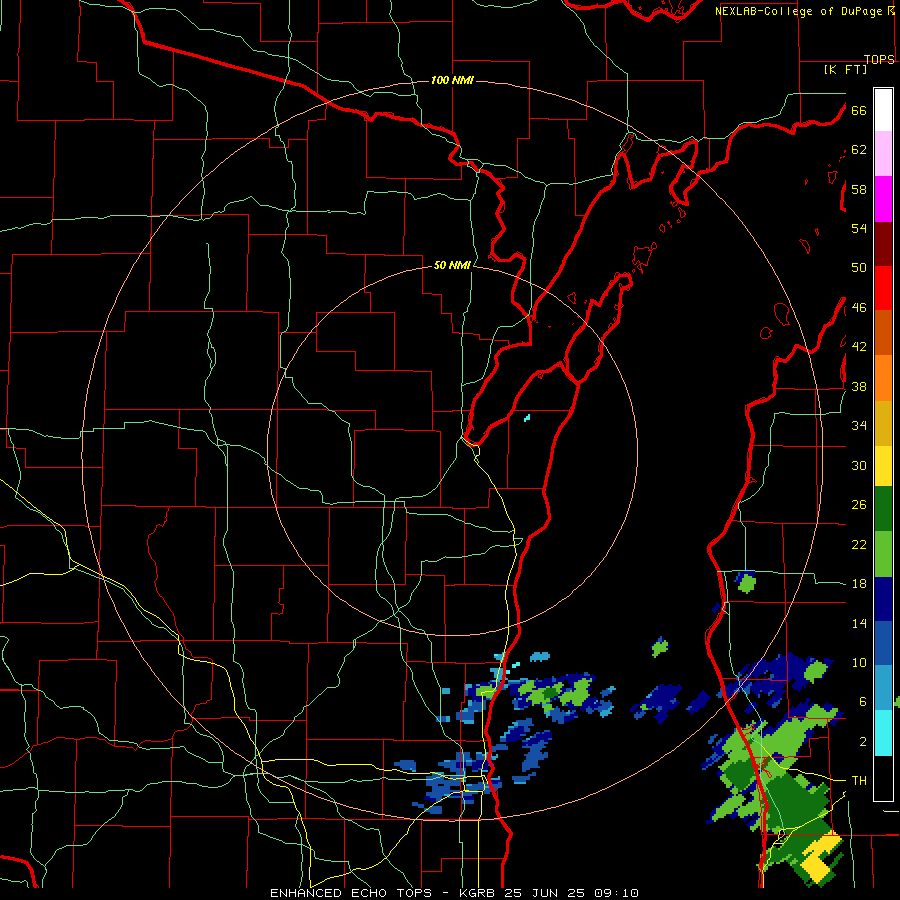Viewport: 900px width, 900px height.
Task: Select the navy blue legend swatch
Action: click(x=883, y=600)
